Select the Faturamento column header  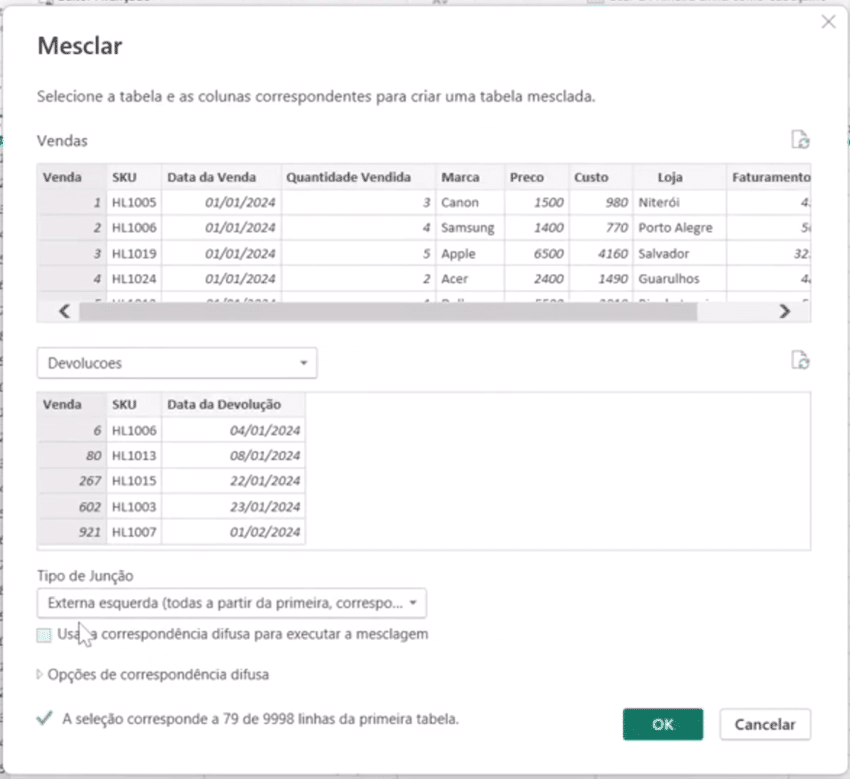pos(769,177)
